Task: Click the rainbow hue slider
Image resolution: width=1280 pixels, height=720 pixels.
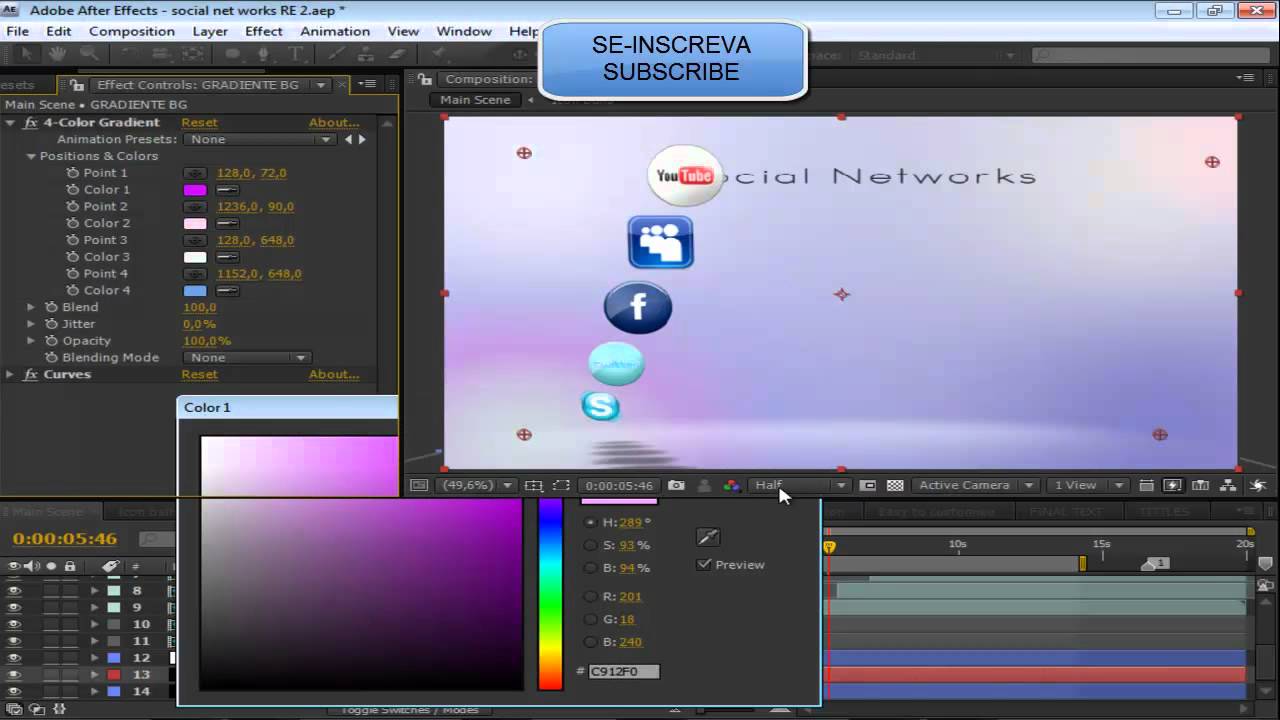Action: pyautogui.click(x=550, y=593)
